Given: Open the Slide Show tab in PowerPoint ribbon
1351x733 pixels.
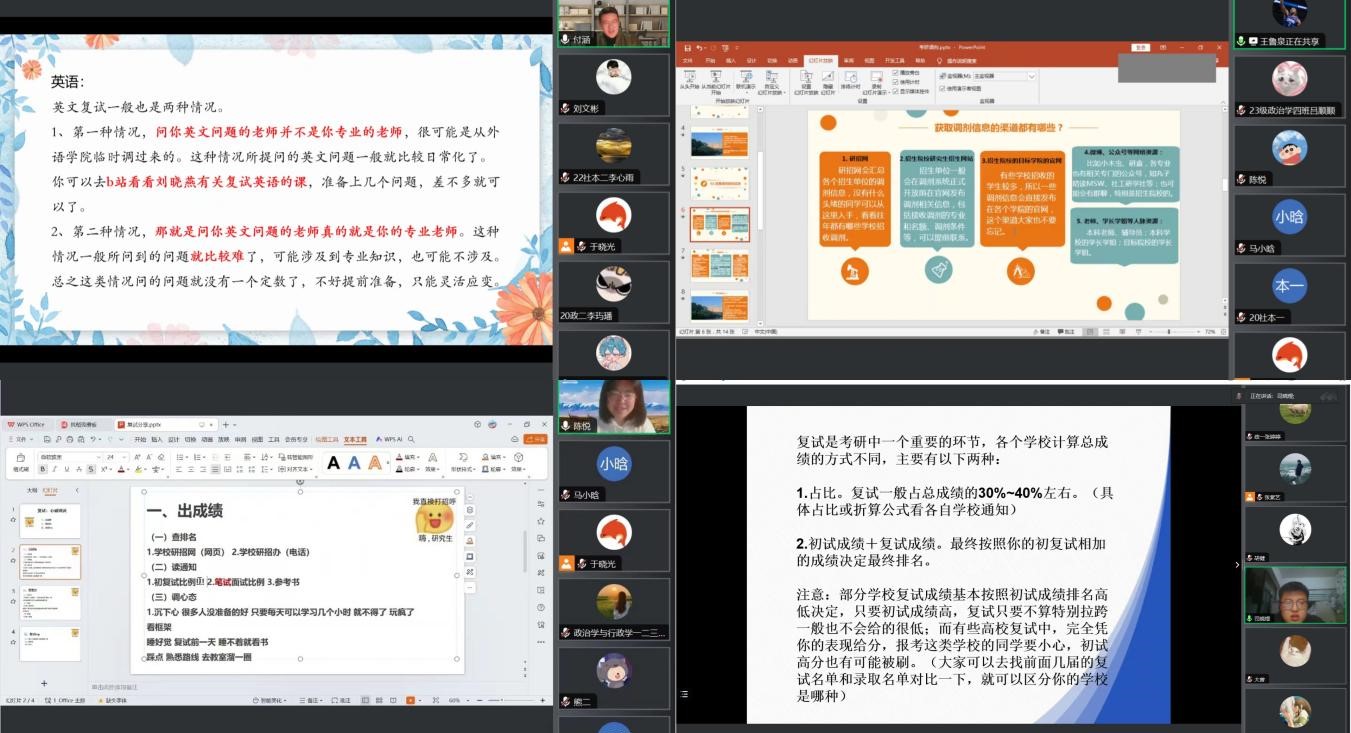Looking at the screenshot, I should tap(822, 60).
